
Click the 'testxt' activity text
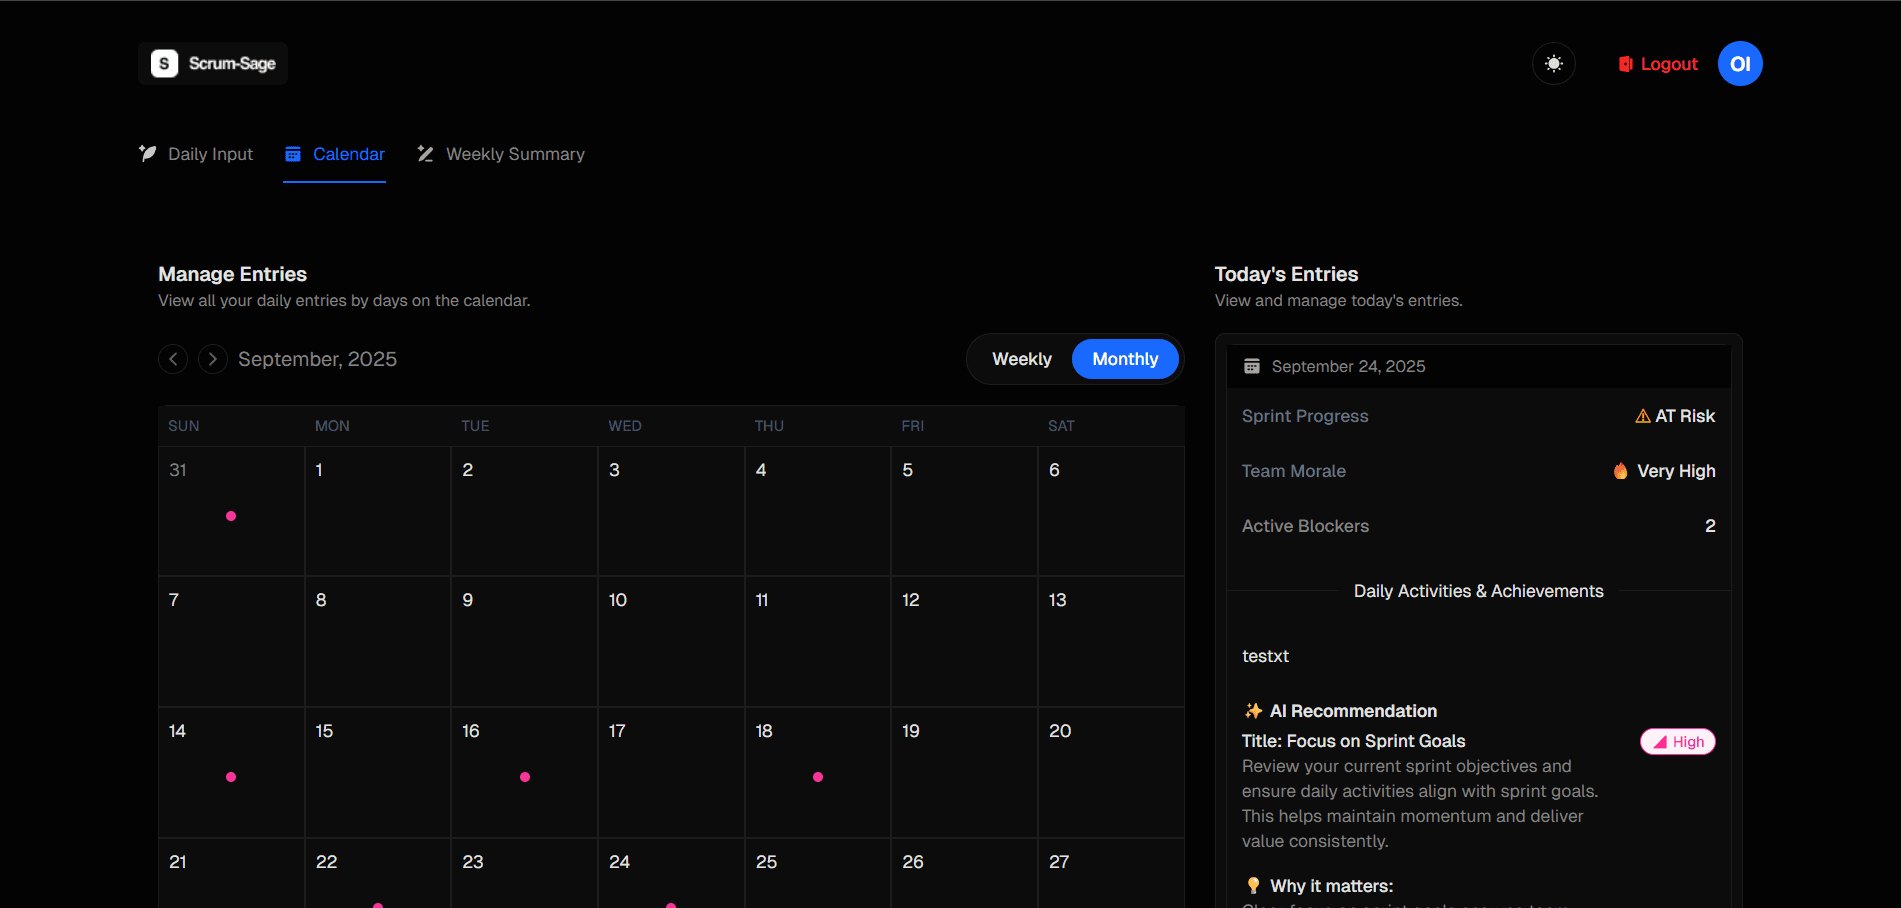[x=1265, y=656]
